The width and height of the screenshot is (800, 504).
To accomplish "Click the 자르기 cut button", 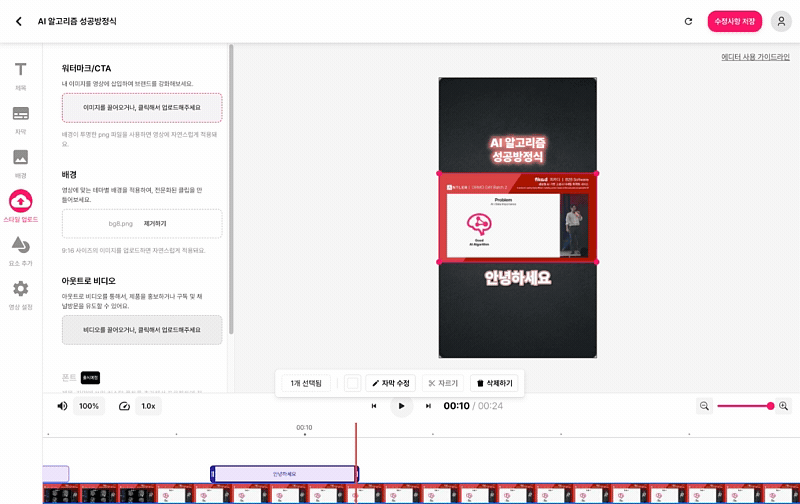I will [443, 383].
